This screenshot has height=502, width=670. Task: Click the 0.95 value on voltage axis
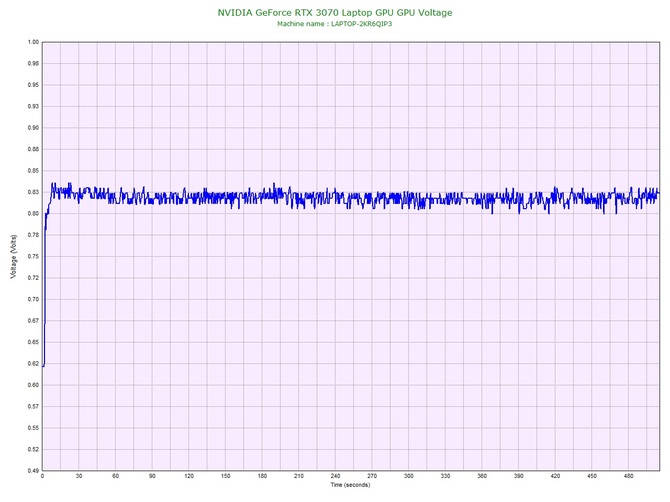click(x=33, y=85)
